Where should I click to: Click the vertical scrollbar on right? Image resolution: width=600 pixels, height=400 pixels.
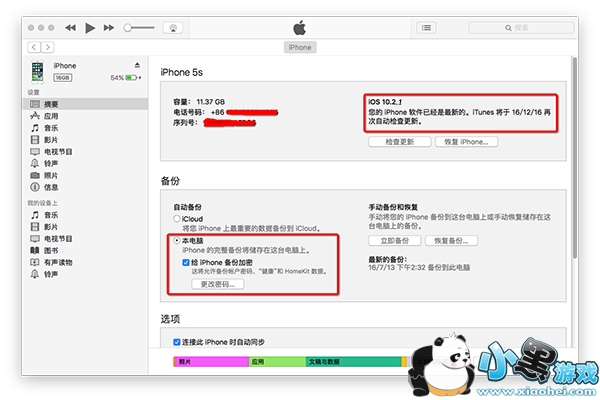point(574,157)
